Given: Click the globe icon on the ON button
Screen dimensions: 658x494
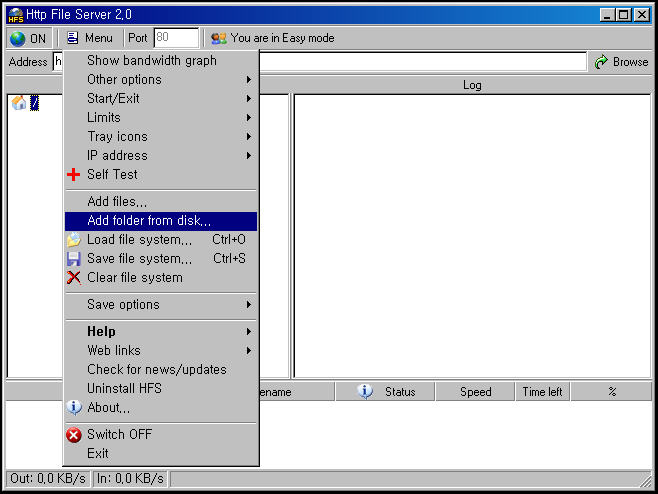Looking at the screenshot, I should tap(18, 39).
